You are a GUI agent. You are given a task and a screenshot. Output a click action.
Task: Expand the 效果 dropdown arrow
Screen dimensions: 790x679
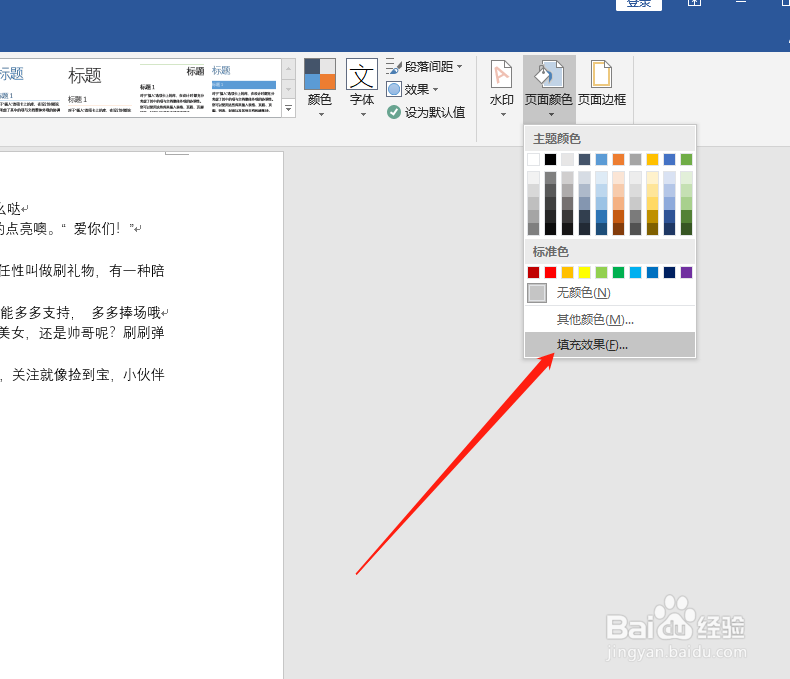pos(435,90)
